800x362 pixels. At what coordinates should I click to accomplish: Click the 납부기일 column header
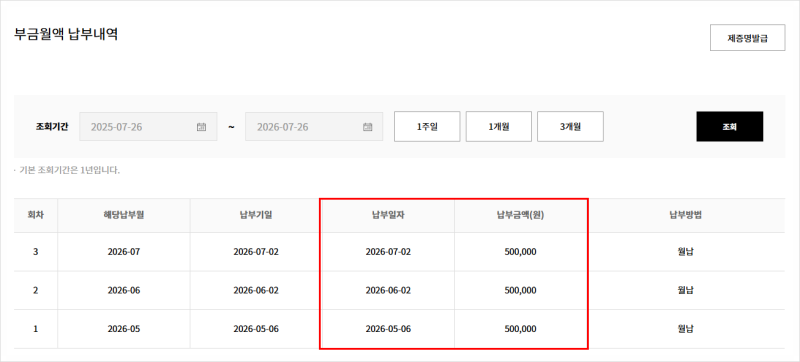coord(256,215)
